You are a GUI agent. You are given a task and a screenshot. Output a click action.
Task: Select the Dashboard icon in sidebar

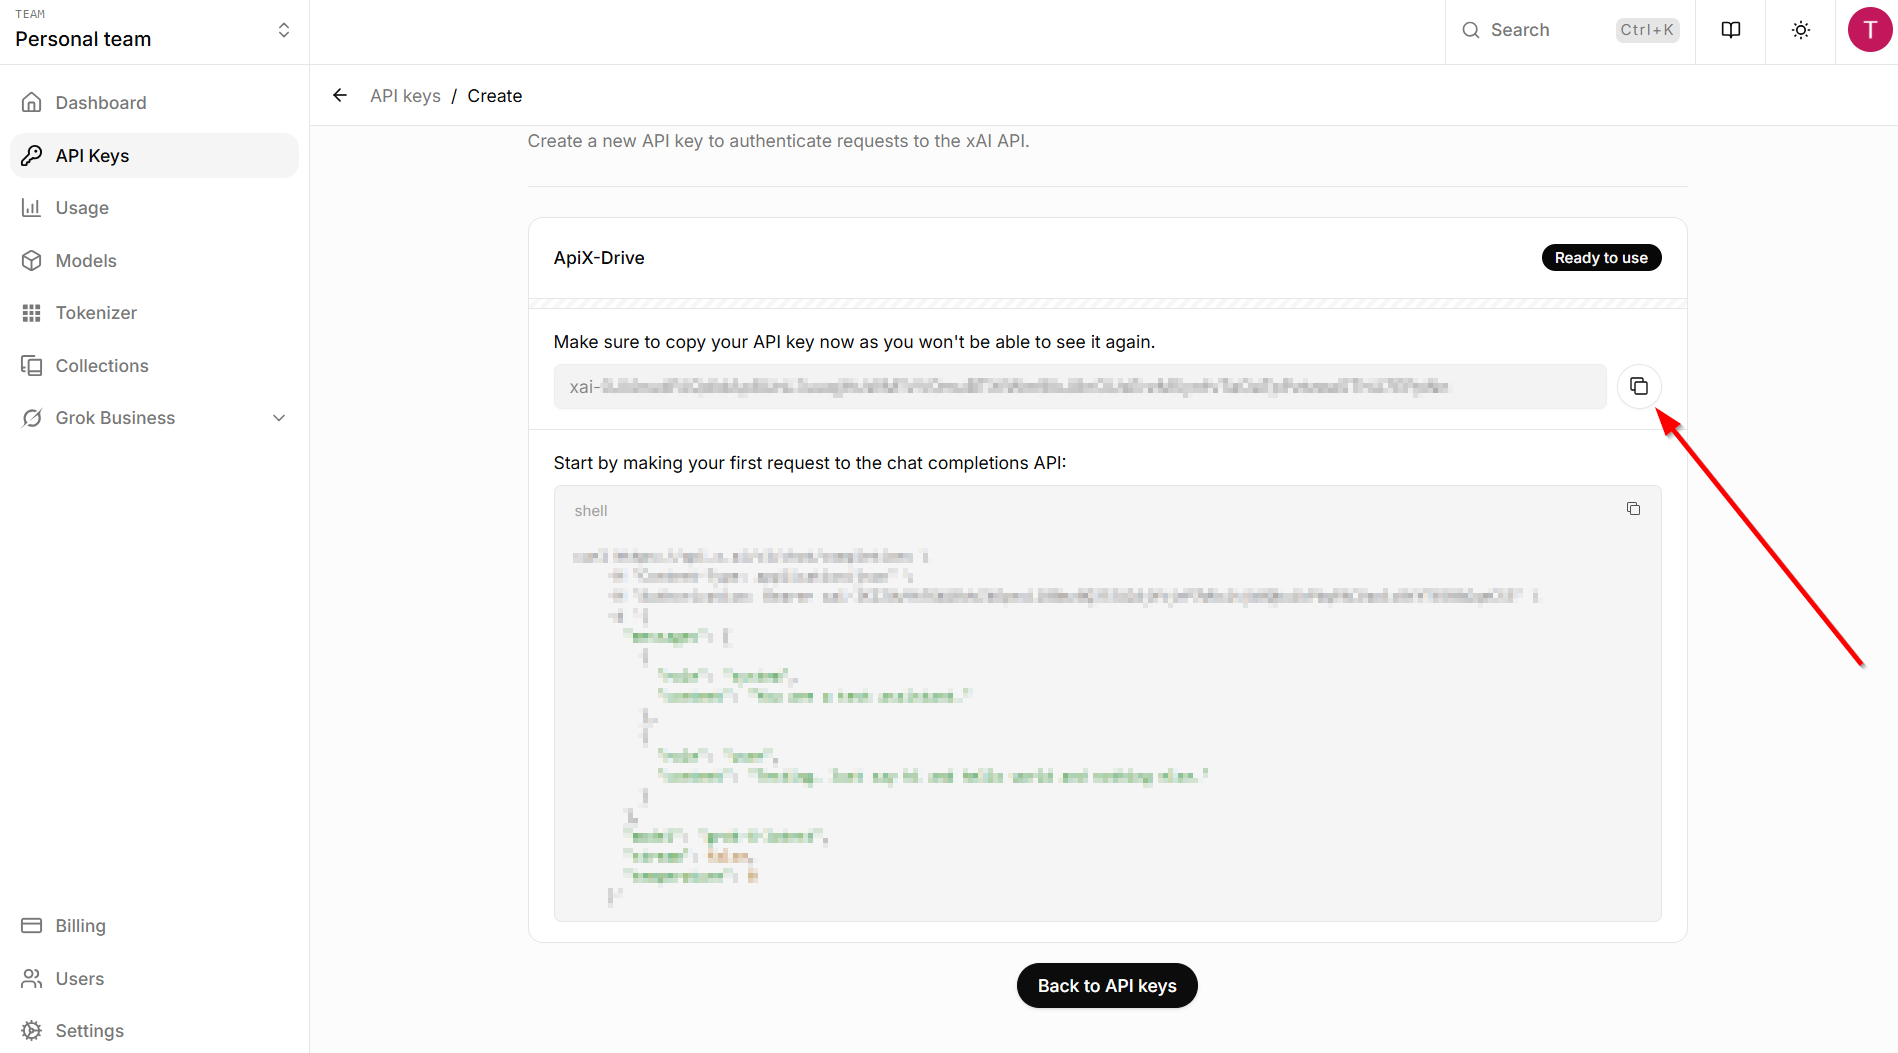coord(33,102)
